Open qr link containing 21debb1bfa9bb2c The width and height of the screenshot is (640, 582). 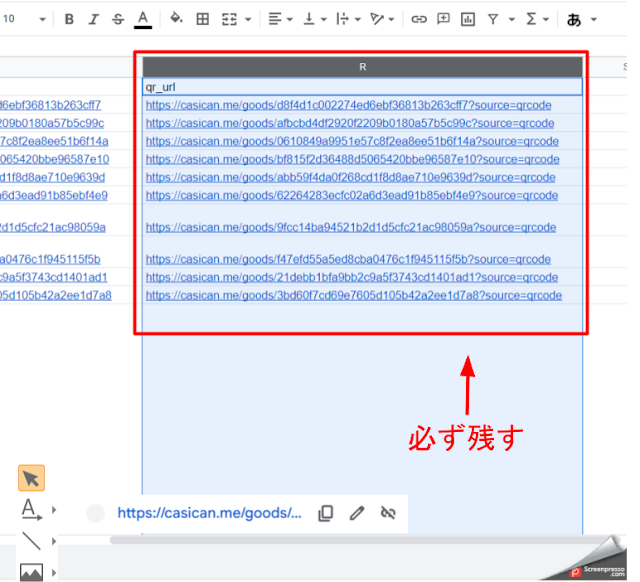(x=352, y=277)
